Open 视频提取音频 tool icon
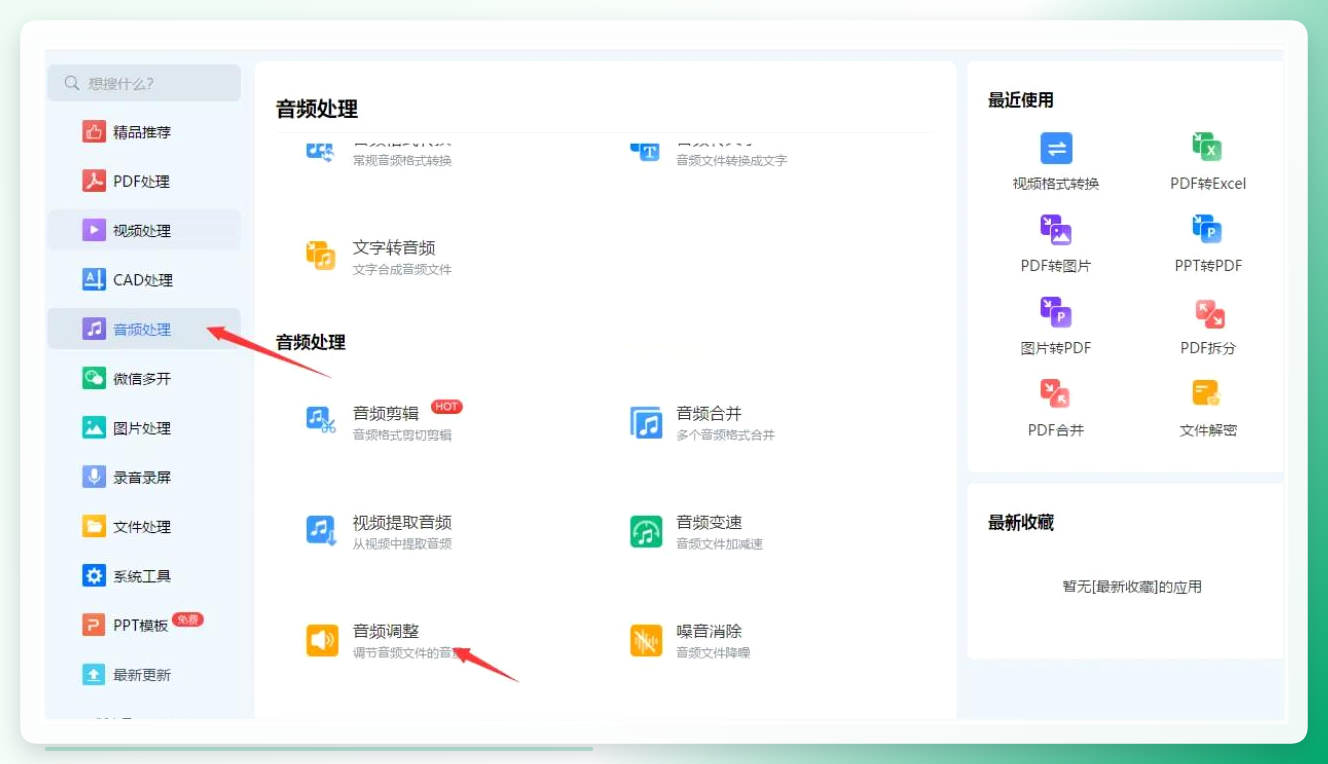The image size is (1328, 764). tap(322, 530)
